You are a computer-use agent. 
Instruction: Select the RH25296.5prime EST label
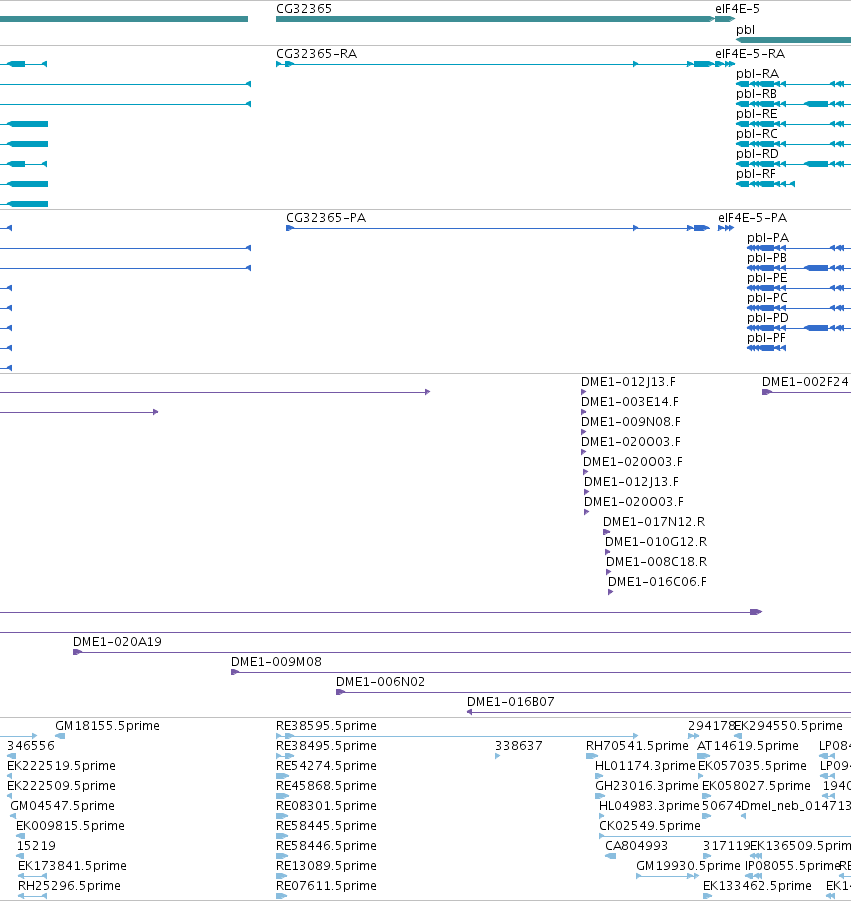[x=69, y=885]
